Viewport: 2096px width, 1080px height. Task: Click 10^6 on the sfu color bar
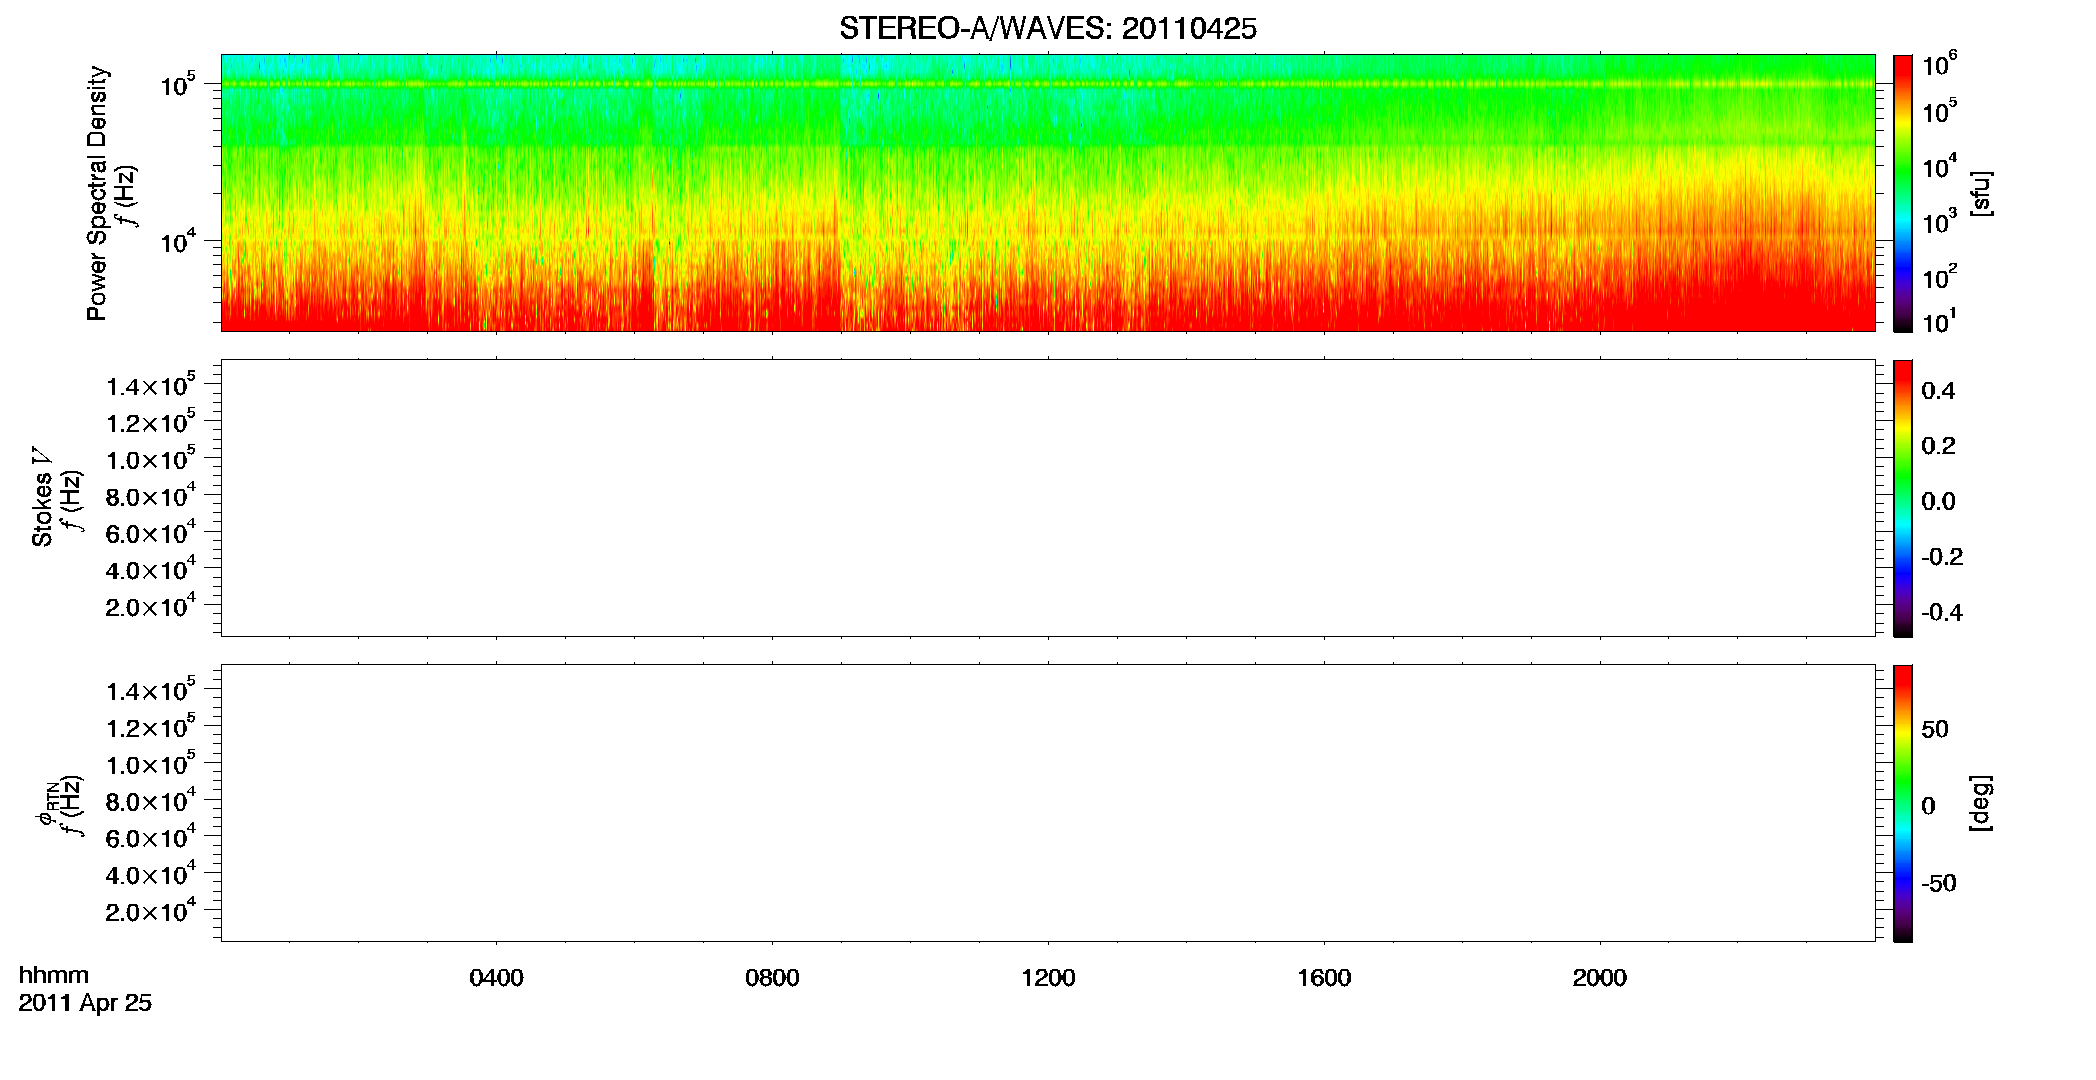coord(1940,65)
